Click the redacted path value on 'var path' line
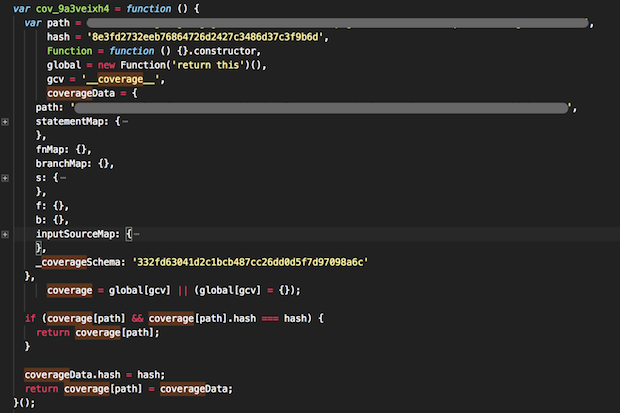620x413 pixels. click(337, 23)
